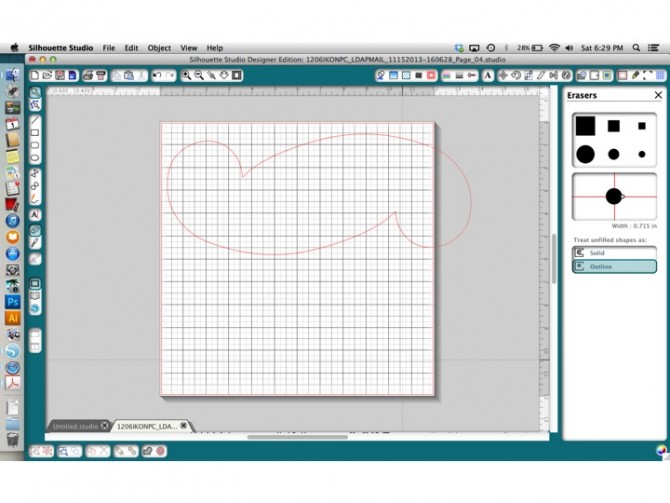This screenshot has width=670, height=503.
Task: Click the vertical scrollbar beside canvas
Action: pos(554,259)
